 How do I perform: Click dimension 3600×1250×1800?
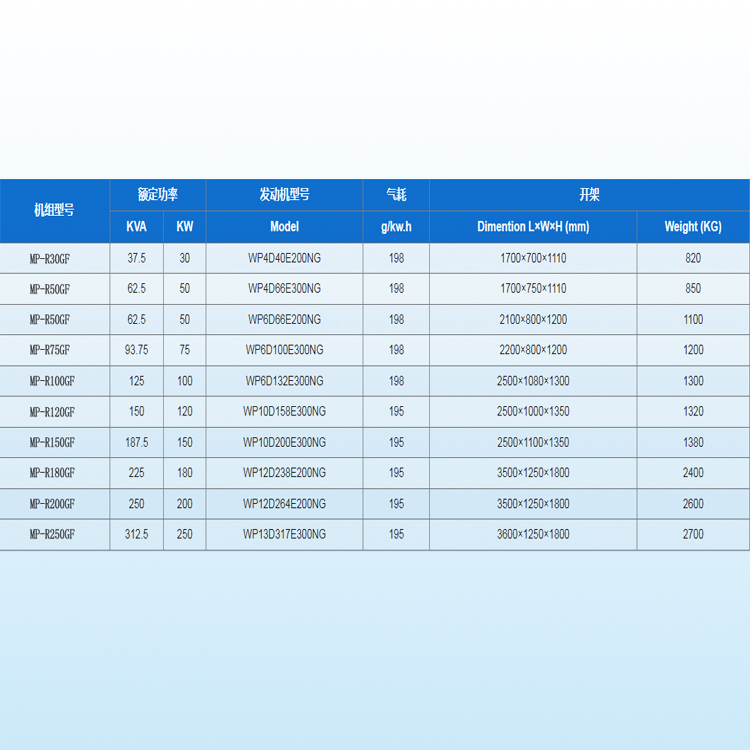pos(533,534)
